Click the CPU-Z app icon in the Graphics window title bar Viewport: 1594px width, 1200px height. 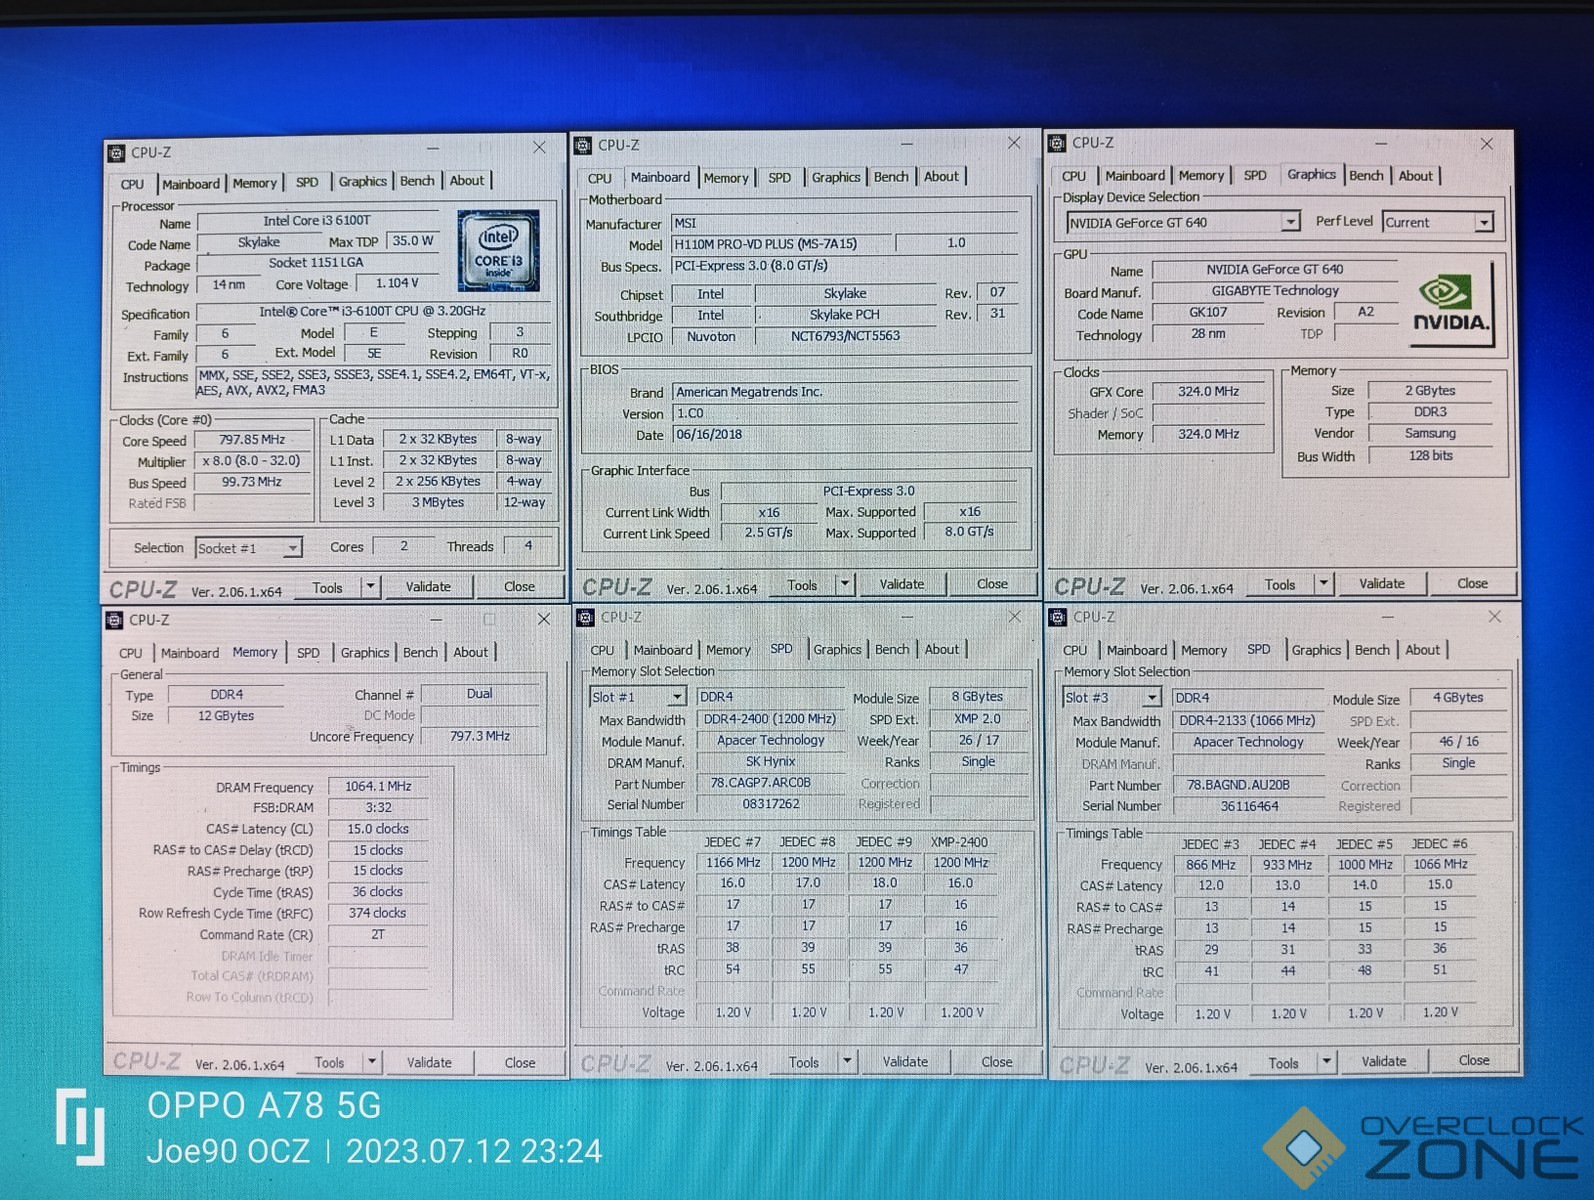(1057, 143)
